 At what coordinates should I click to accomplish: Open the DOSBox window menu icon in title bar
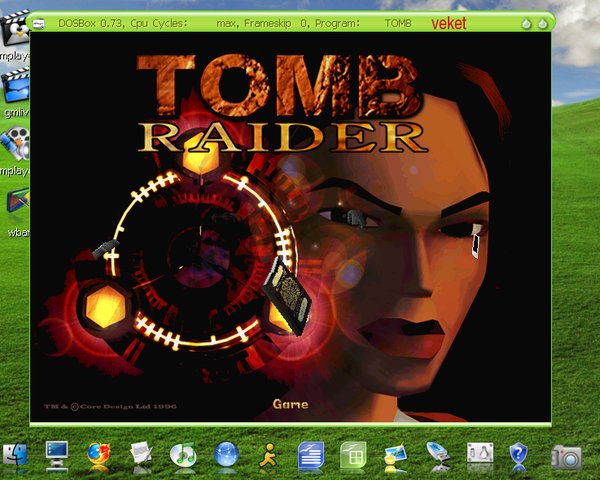39,24
